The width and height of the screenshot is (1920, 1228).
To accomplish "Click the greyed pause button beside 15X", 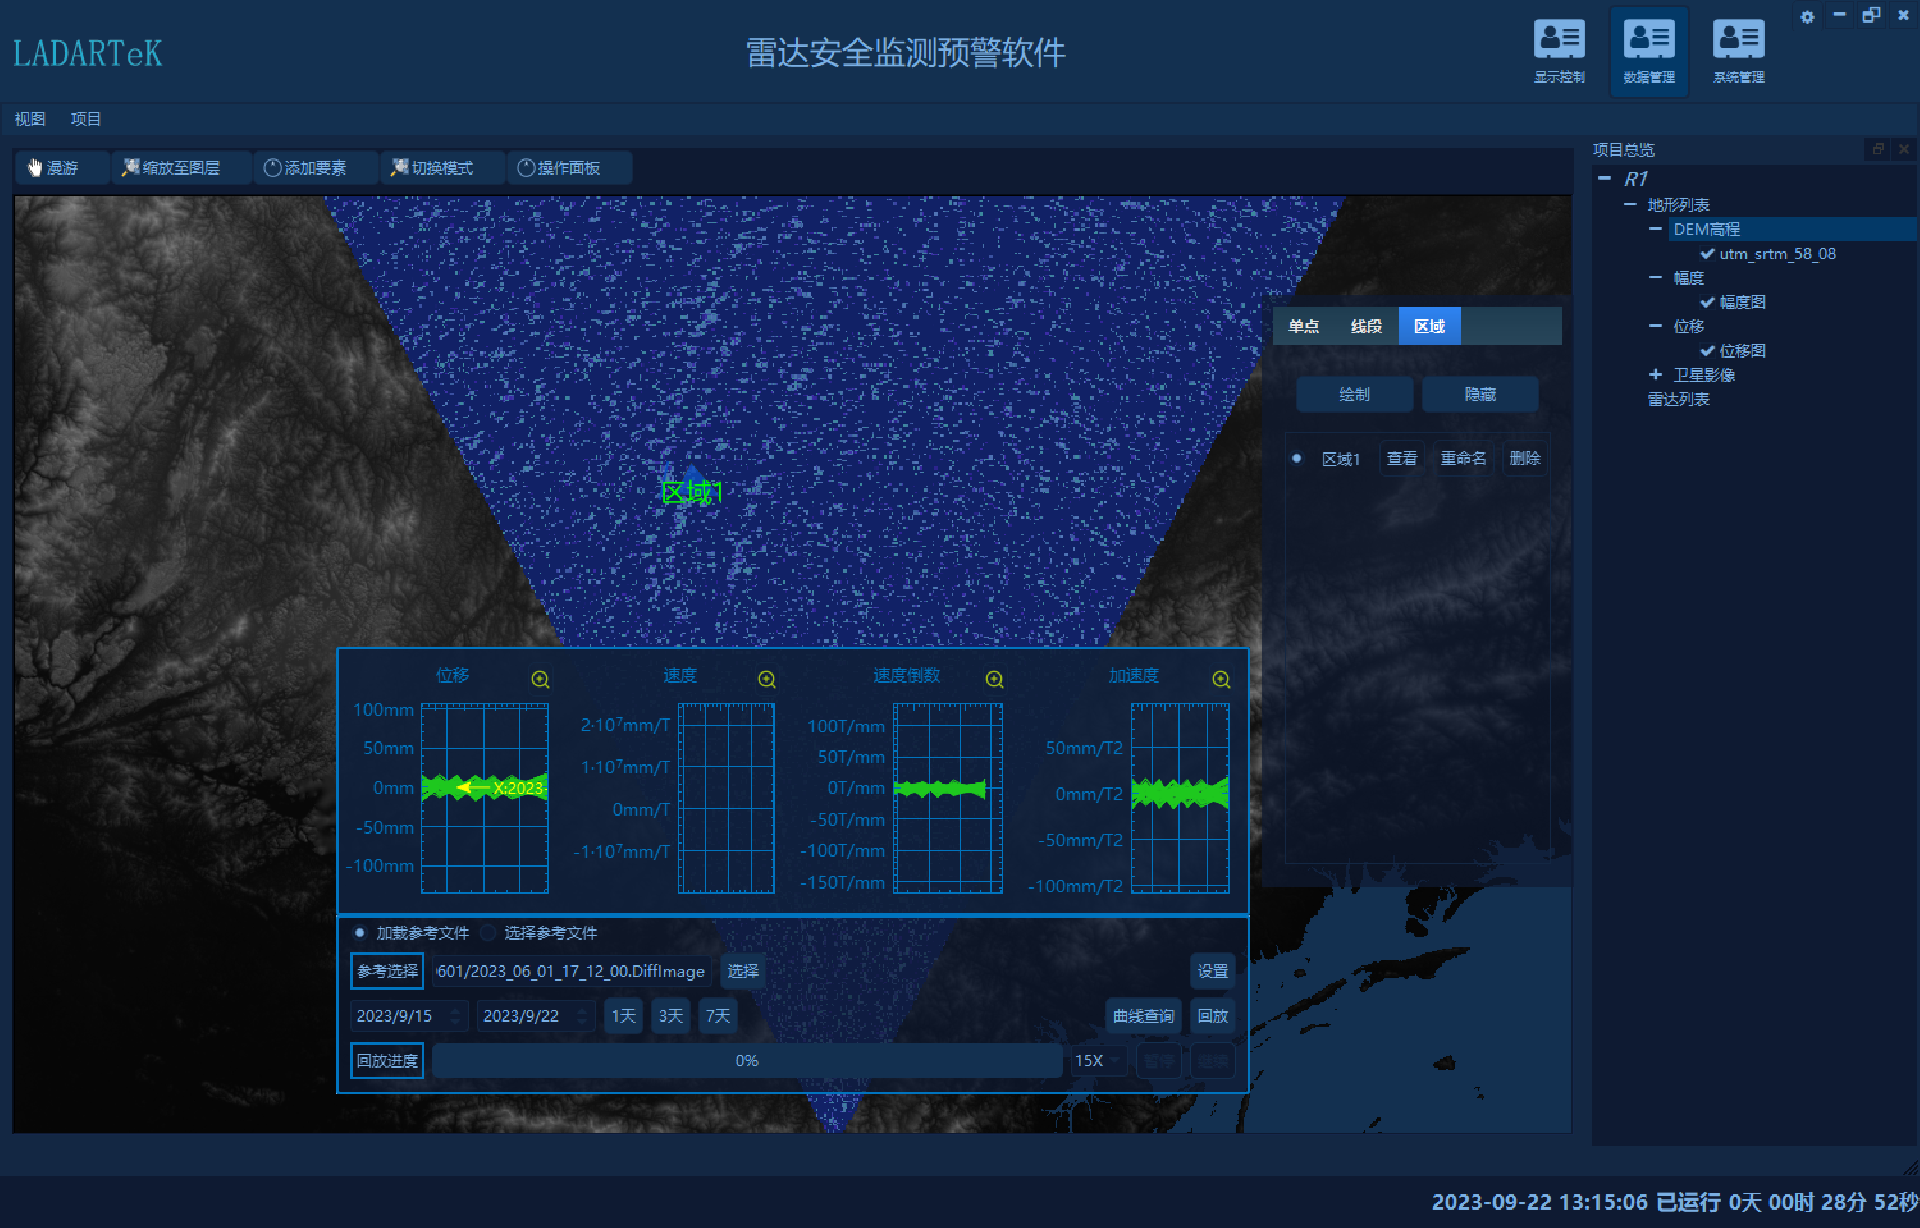I will tap(1159, 1061).
